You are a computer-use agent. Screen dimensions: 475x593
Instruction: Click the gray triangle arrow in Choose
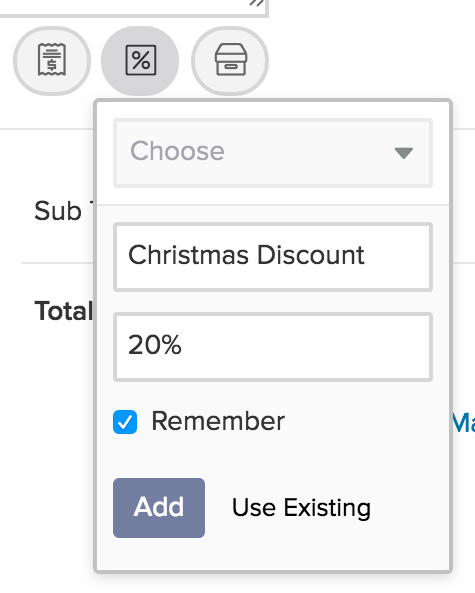[x=404, y=153]
